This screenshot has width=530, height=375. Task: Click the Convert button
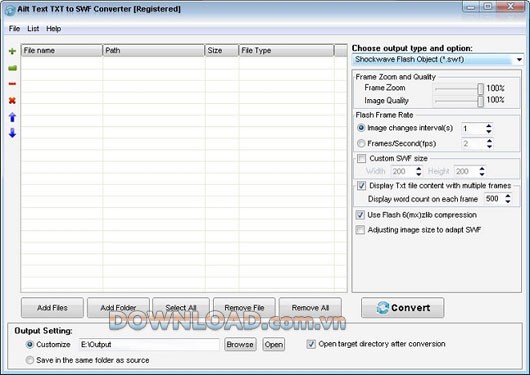[403, 308]
